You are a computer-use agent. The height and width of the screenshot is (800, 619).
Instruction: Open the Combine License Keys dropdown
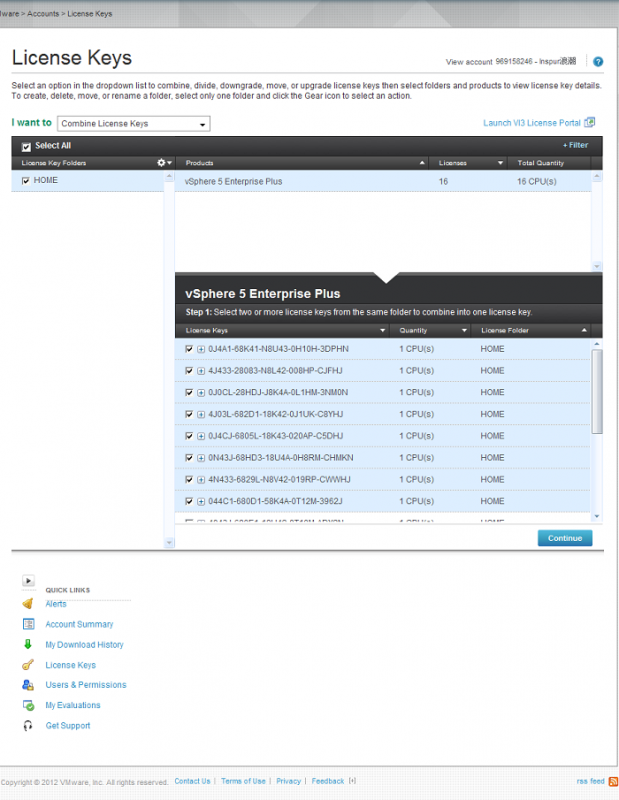pos(134,124)
